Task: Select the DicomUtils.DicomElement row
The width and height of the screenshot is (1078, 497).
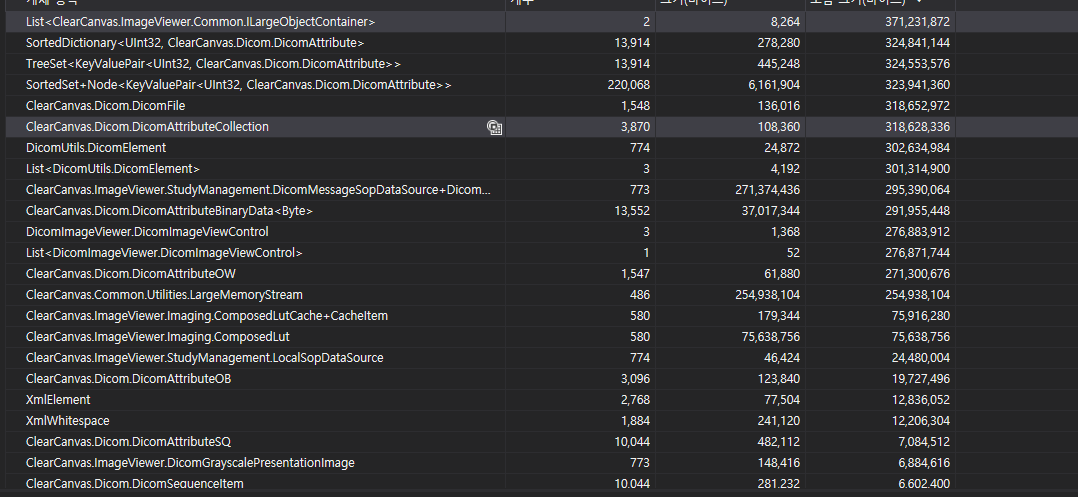Action: 96,148
